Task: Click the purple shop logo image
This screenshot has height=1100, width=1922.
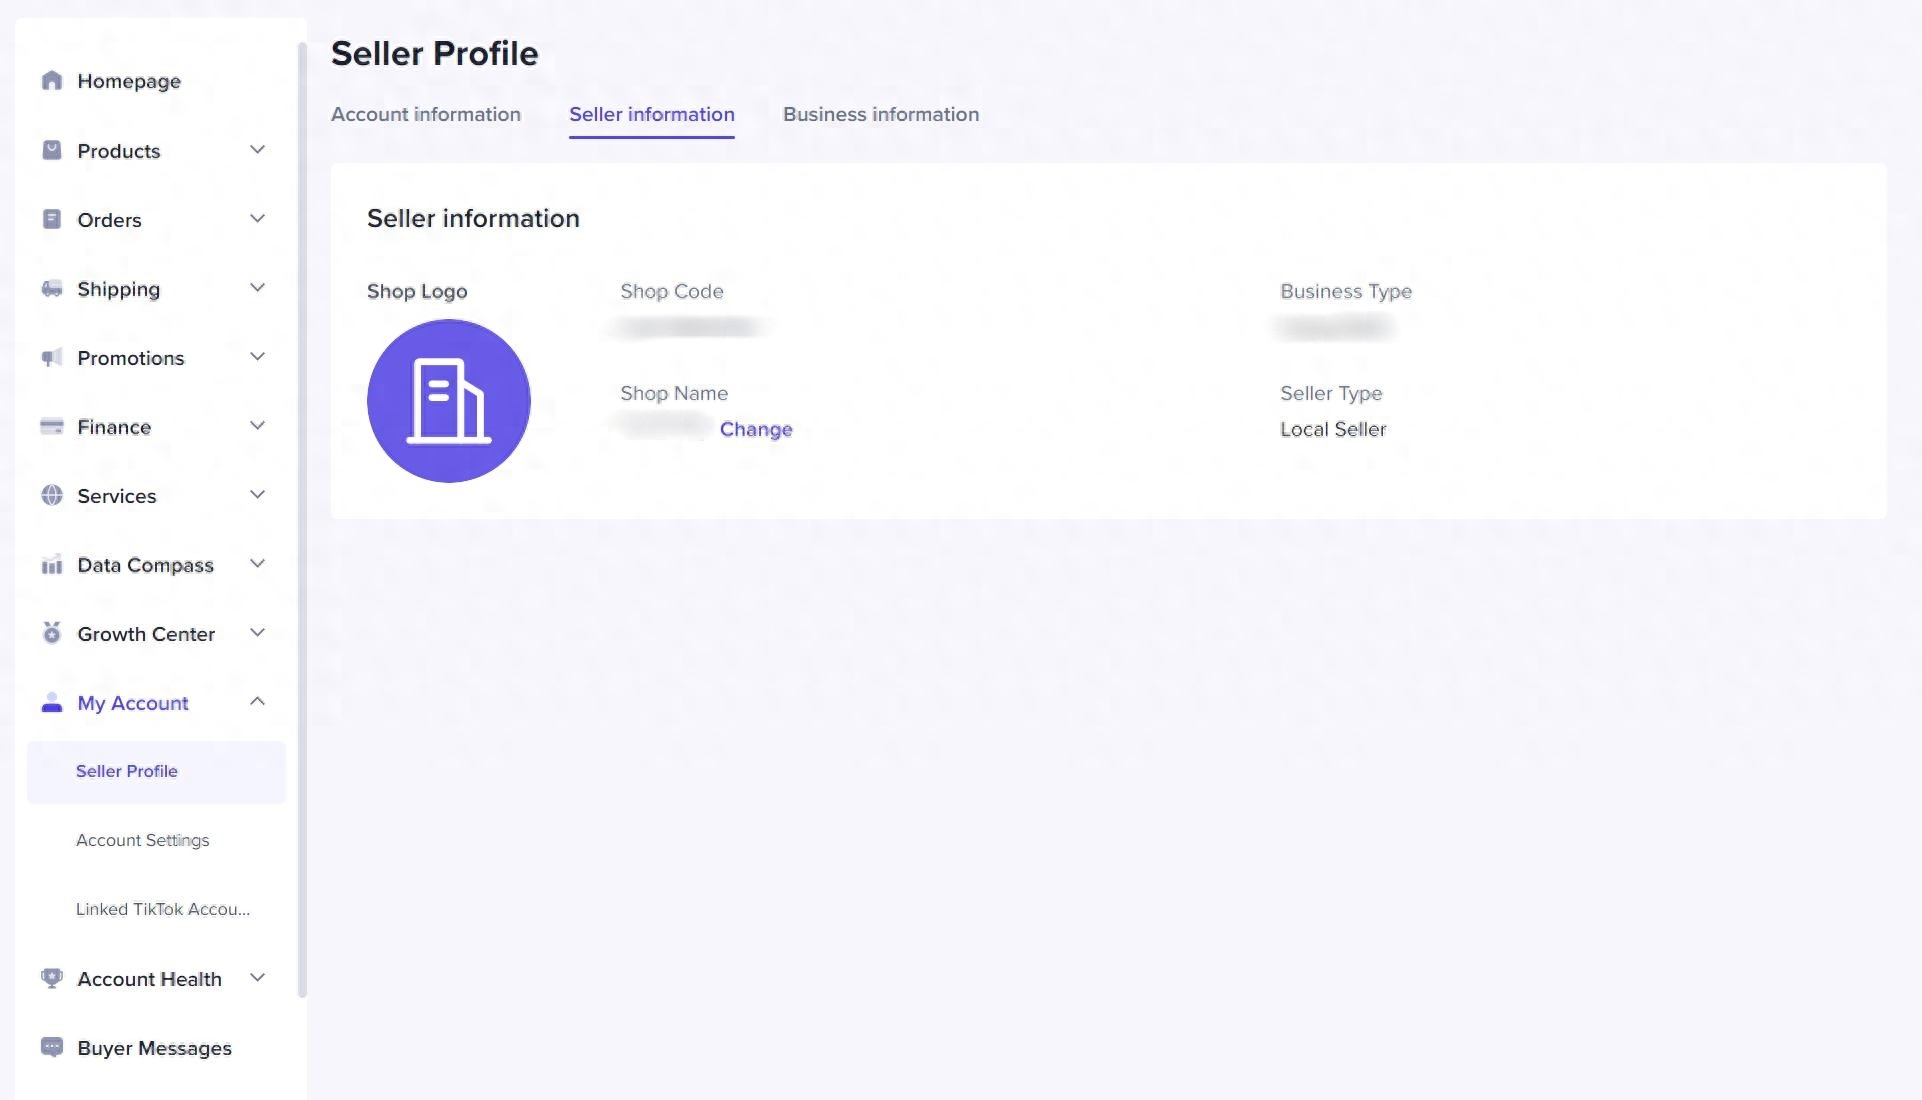Action: pyautogui.click(x=448, y=401)
